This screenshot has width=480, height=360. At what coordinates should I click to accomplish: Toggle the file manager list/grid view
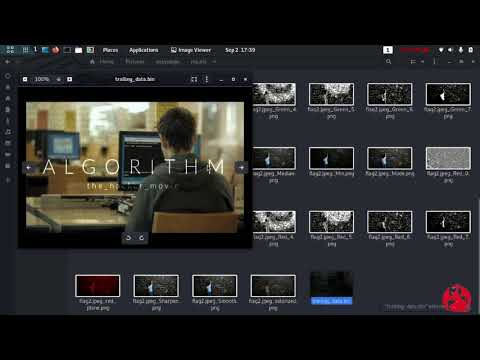click(413, 62)
